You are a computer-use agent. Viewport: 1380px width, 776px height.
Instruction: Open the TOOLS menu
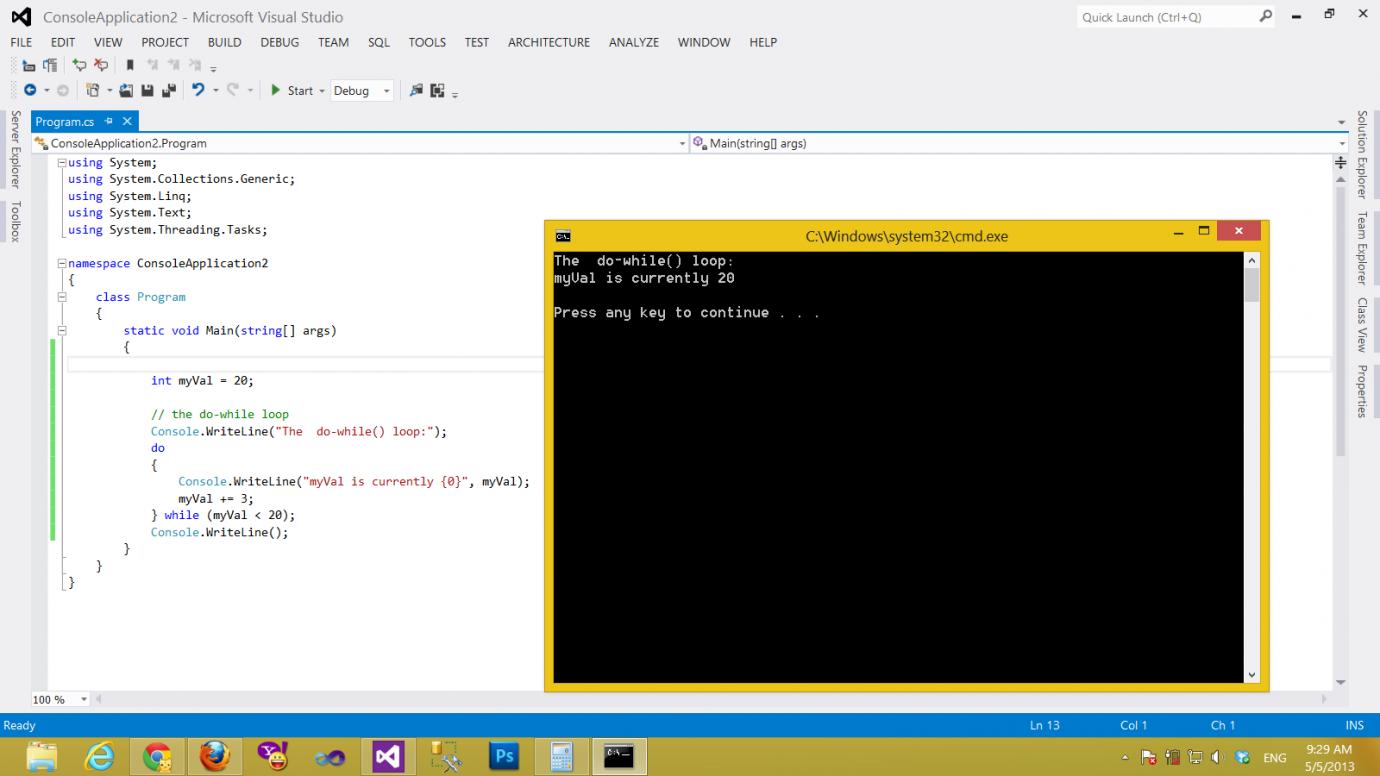click(x=427, y=42)
